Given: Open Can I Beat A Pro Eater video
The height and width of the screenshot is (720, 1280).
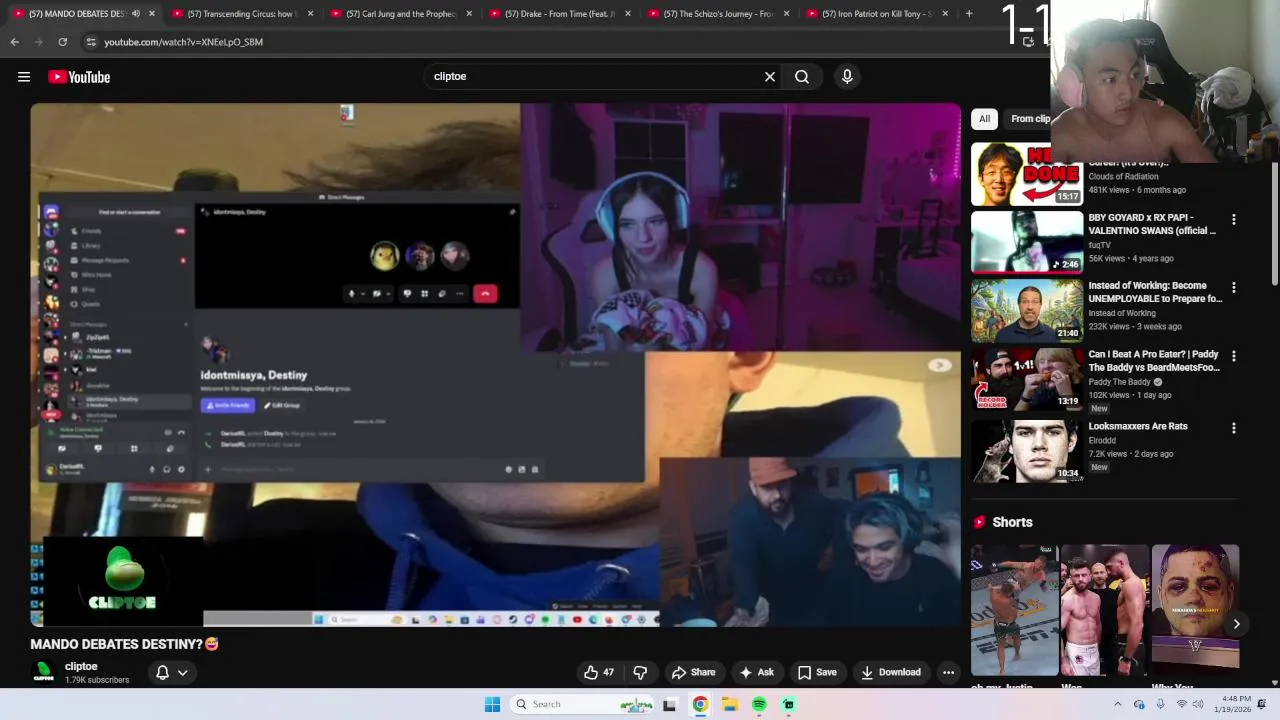Looking at the screenshot, I should coord(1027,378).
